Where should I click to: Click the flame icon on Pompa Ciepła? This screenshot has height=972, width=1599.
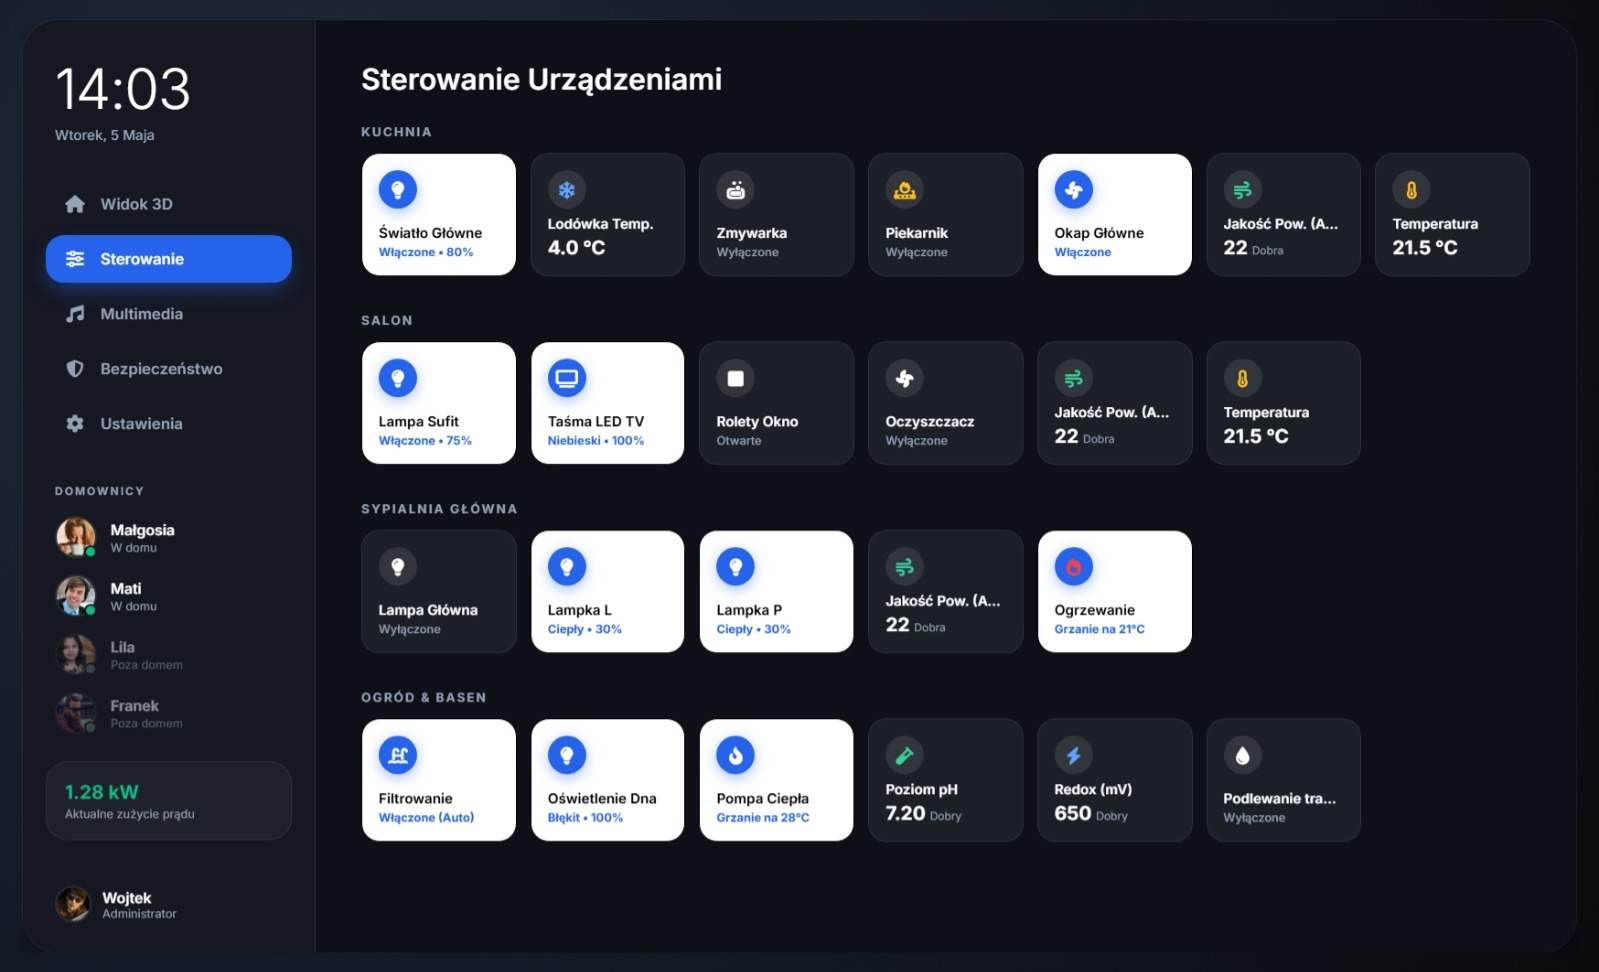pos(736,756)
